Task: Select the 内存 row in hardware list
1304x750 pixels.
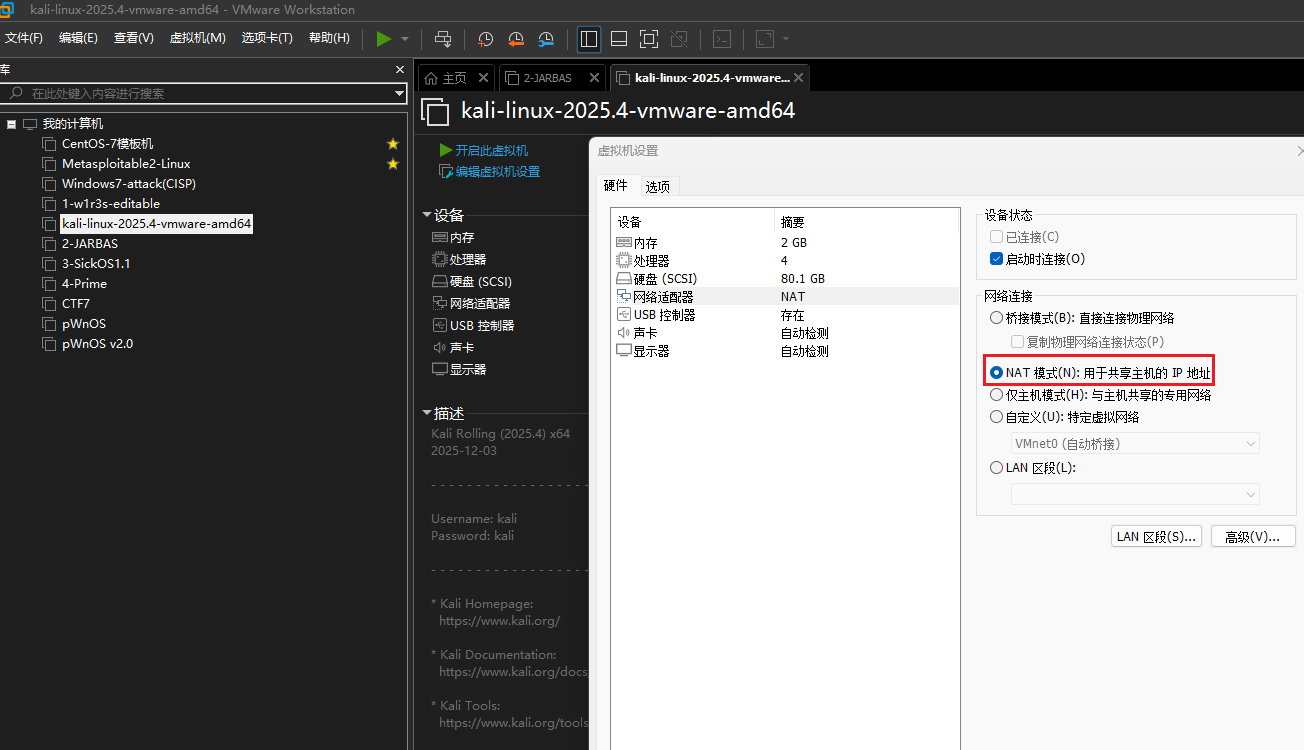Action: pyautogui.click(x=784, y=243)
